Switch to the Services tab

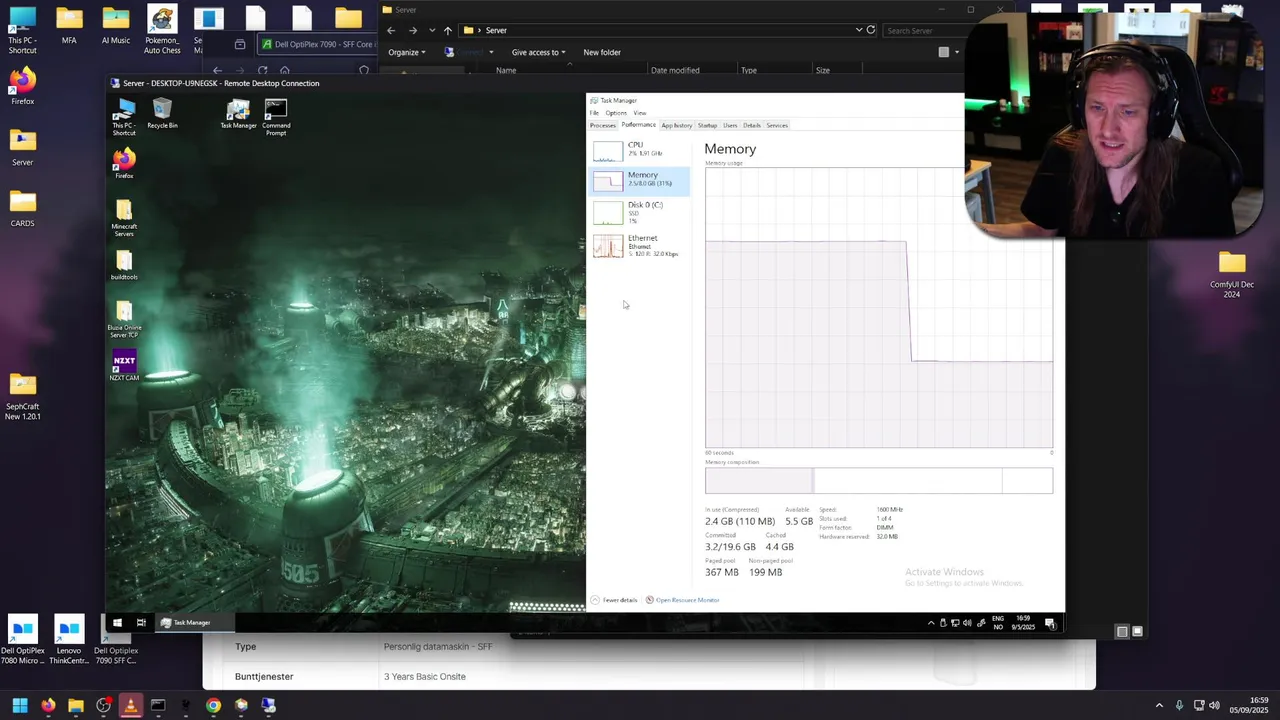tap(777, 125)
